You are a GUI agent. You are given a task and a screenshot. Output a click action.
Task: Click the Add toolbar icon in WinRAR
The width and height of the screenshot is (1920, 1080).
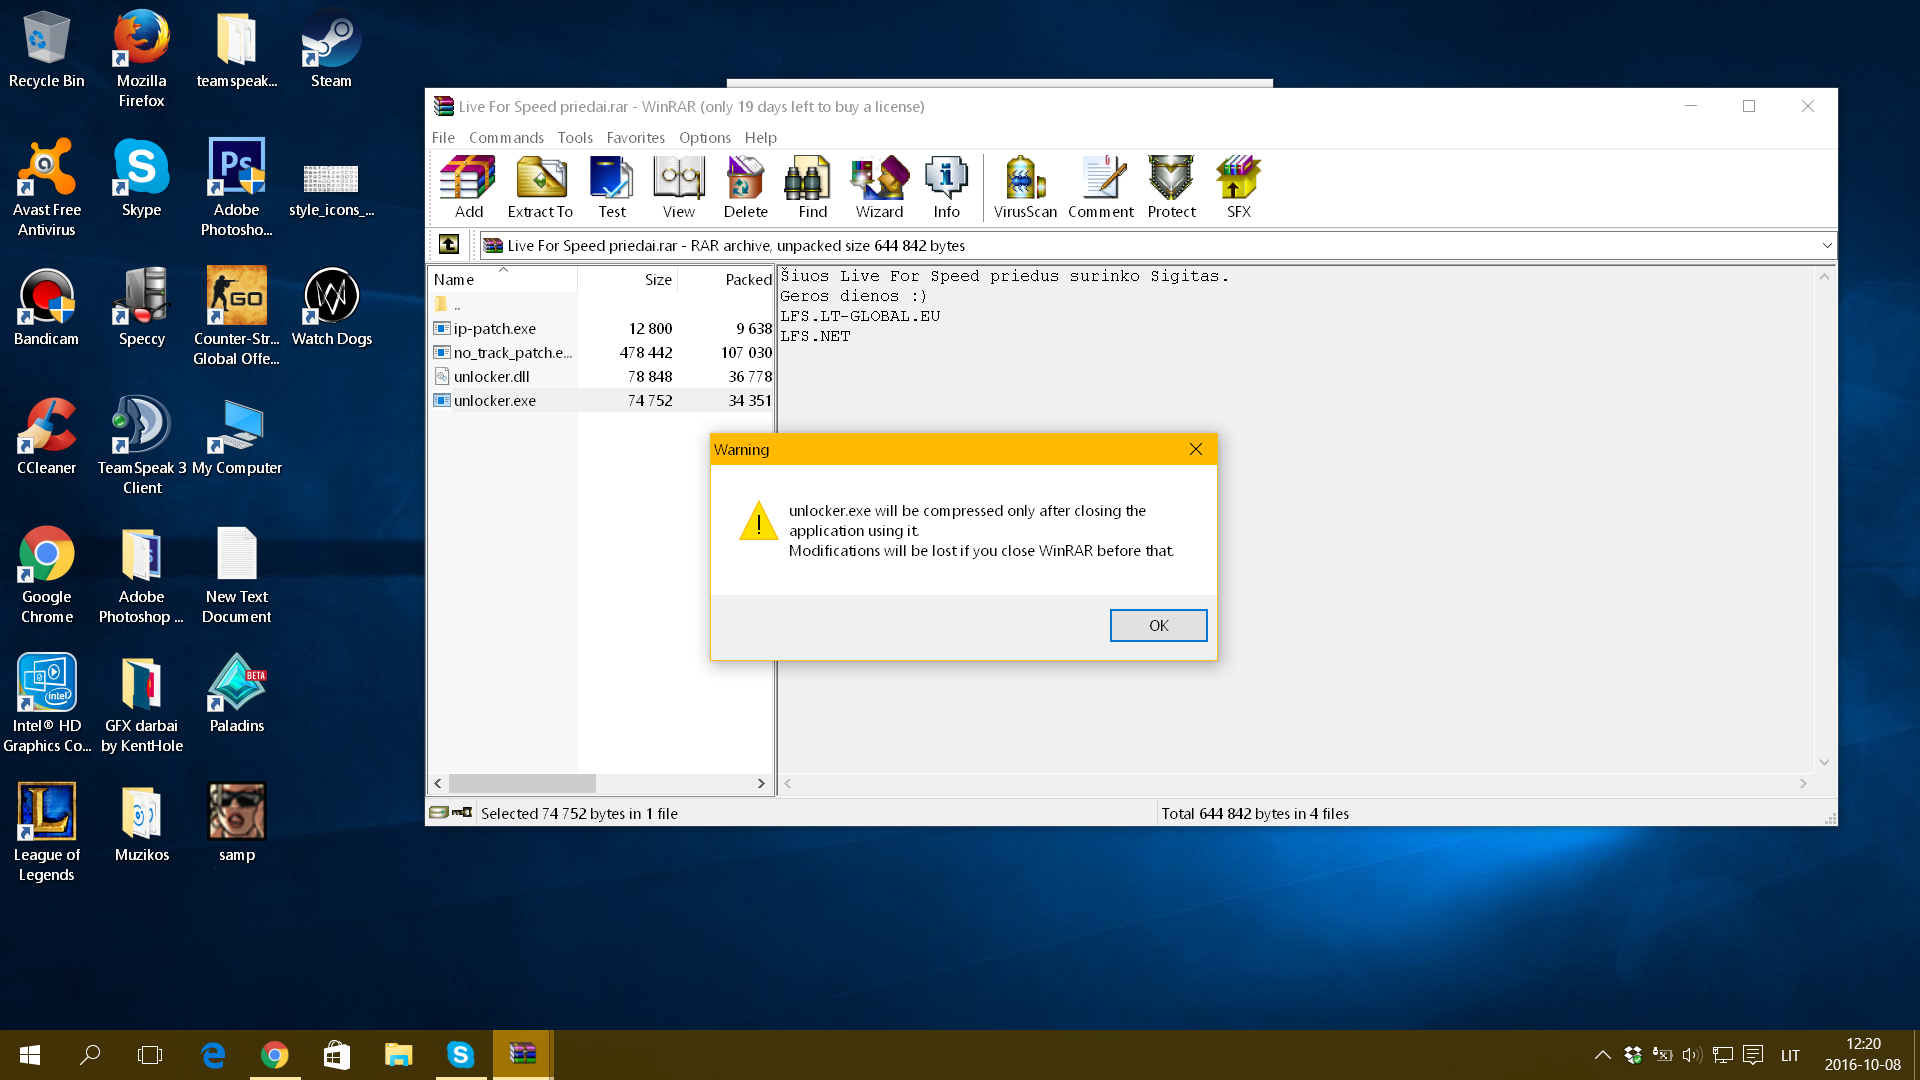tap(468, 187)
